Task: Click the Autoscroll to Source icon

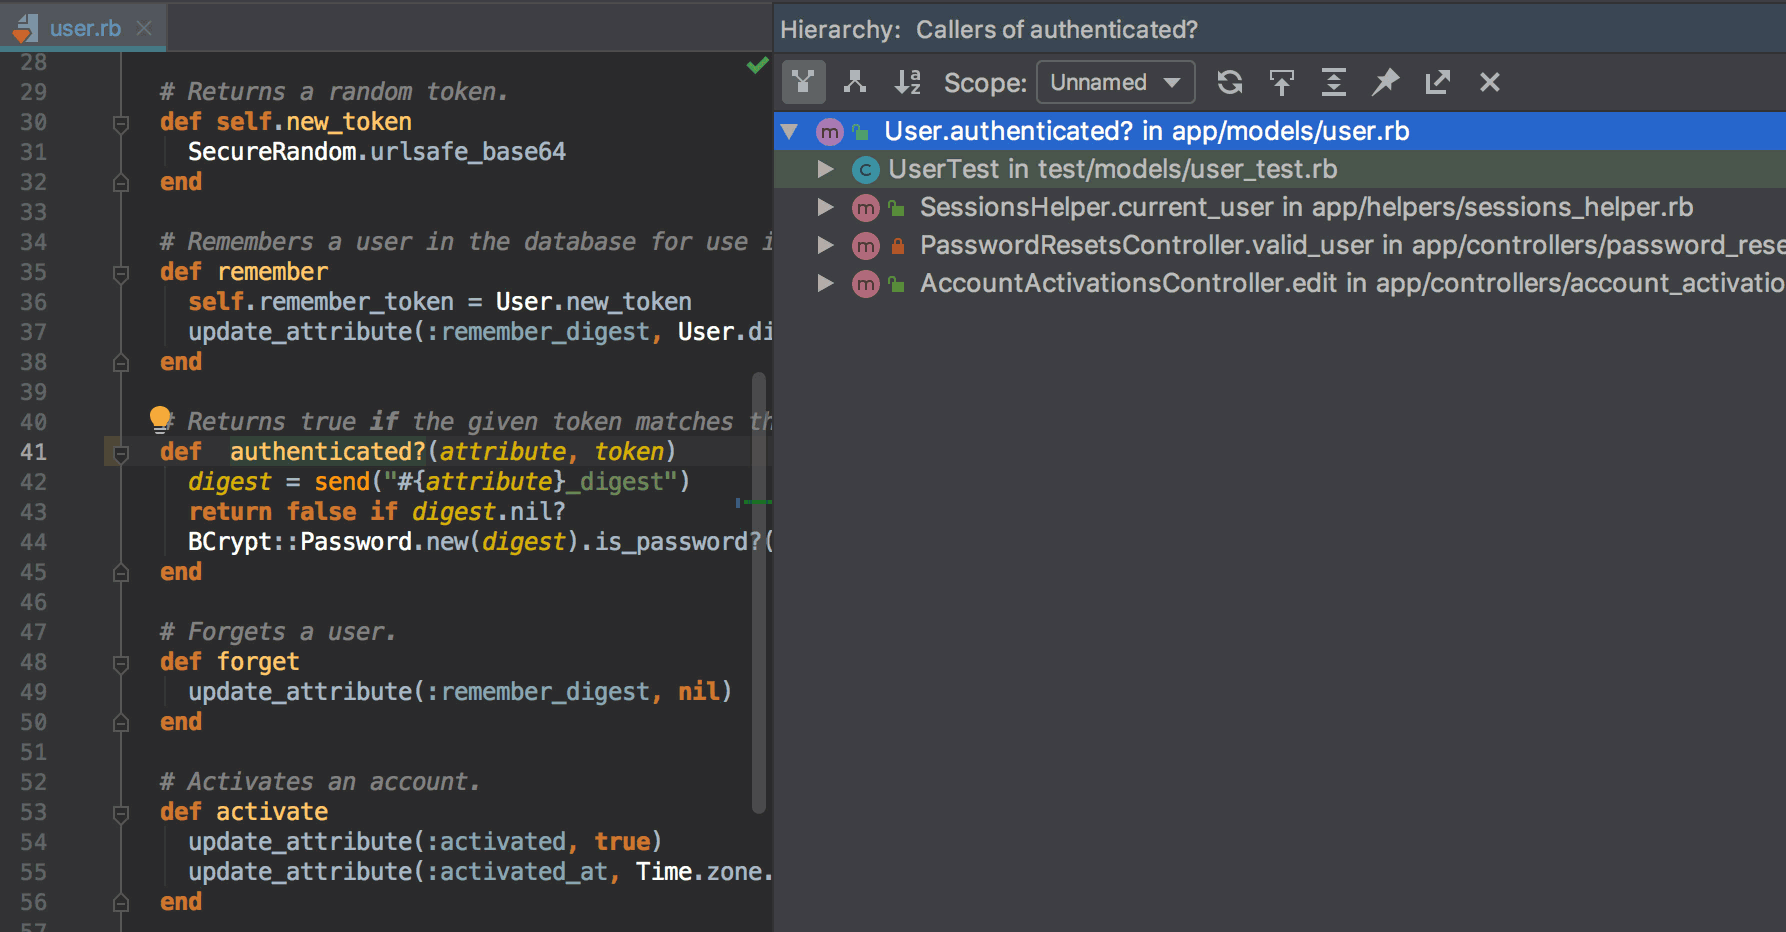Action: (1282, 82)
